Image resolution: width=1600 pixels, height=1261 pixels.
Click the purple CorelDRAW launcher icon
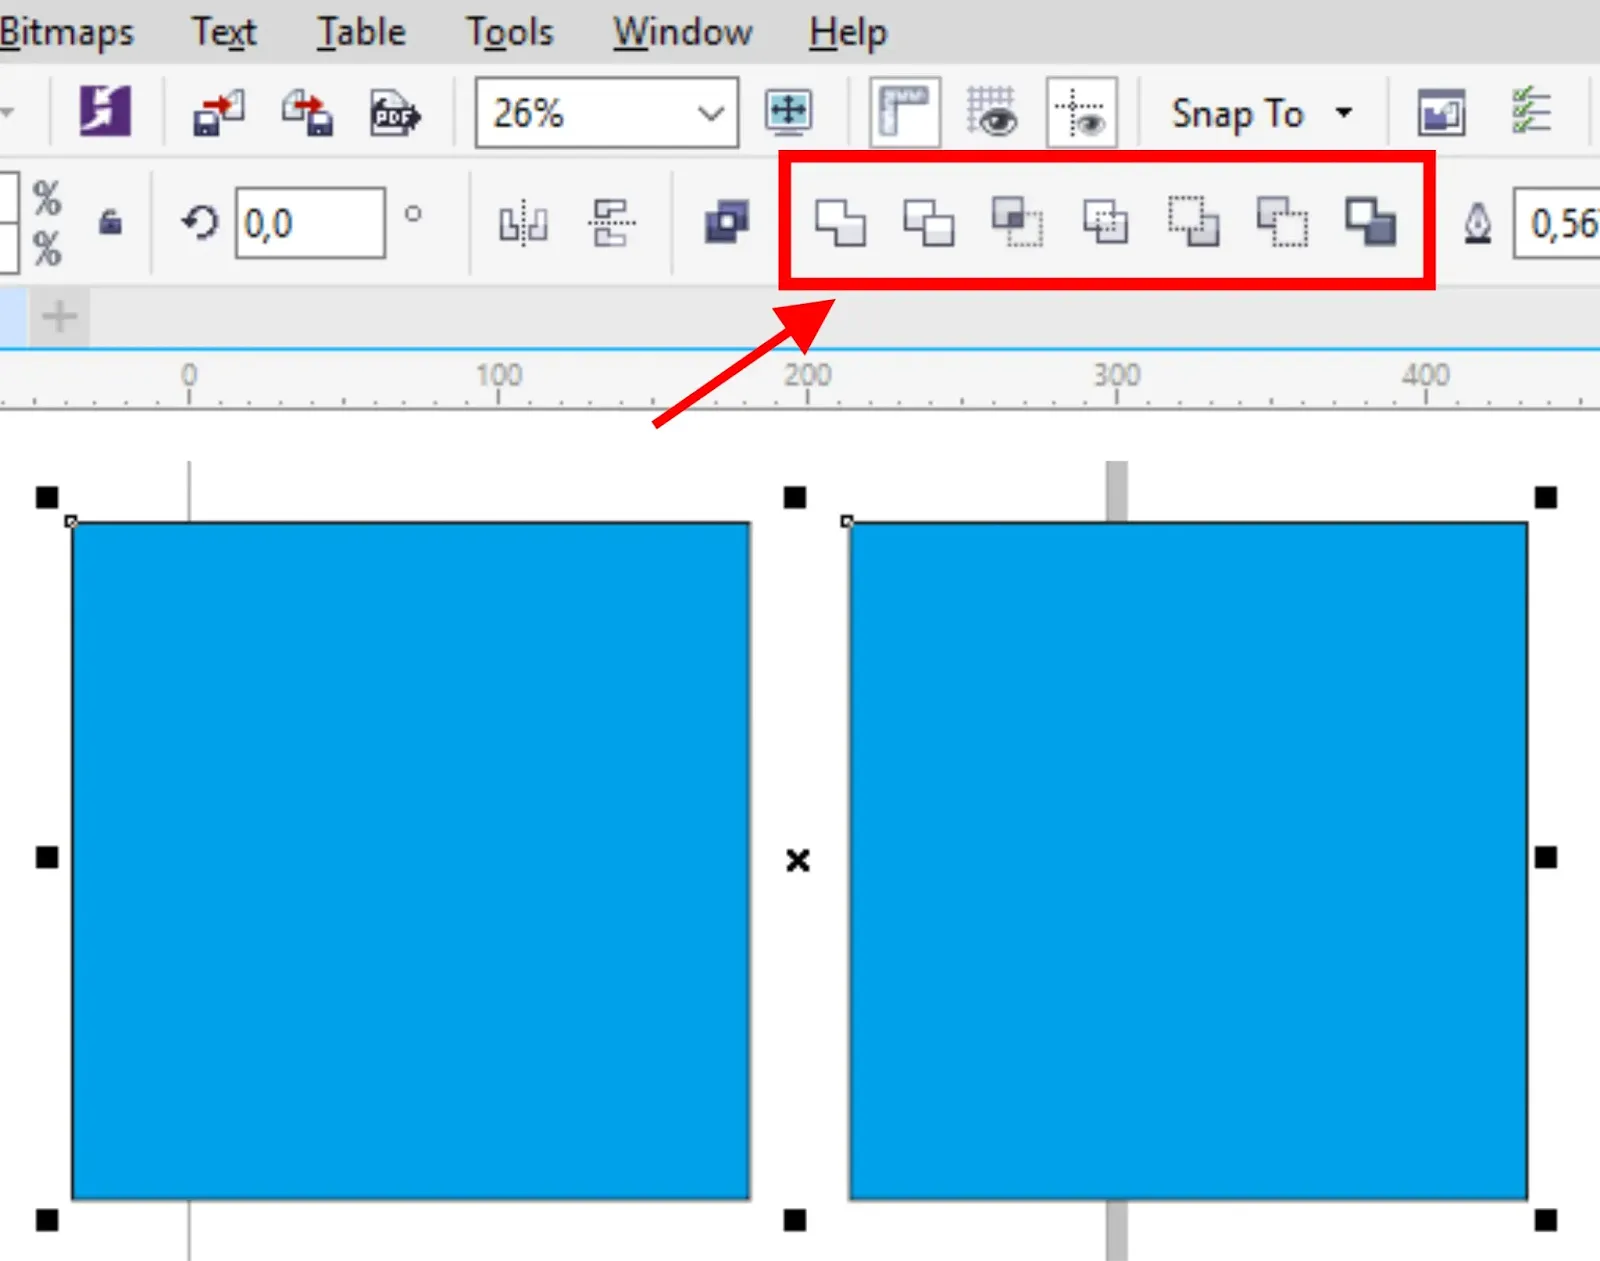coord(105,111)
